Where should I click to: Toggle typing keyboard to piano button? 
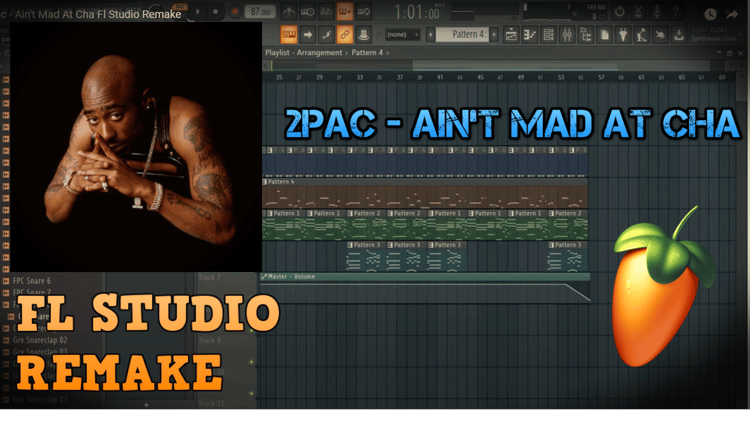point(289,34)
